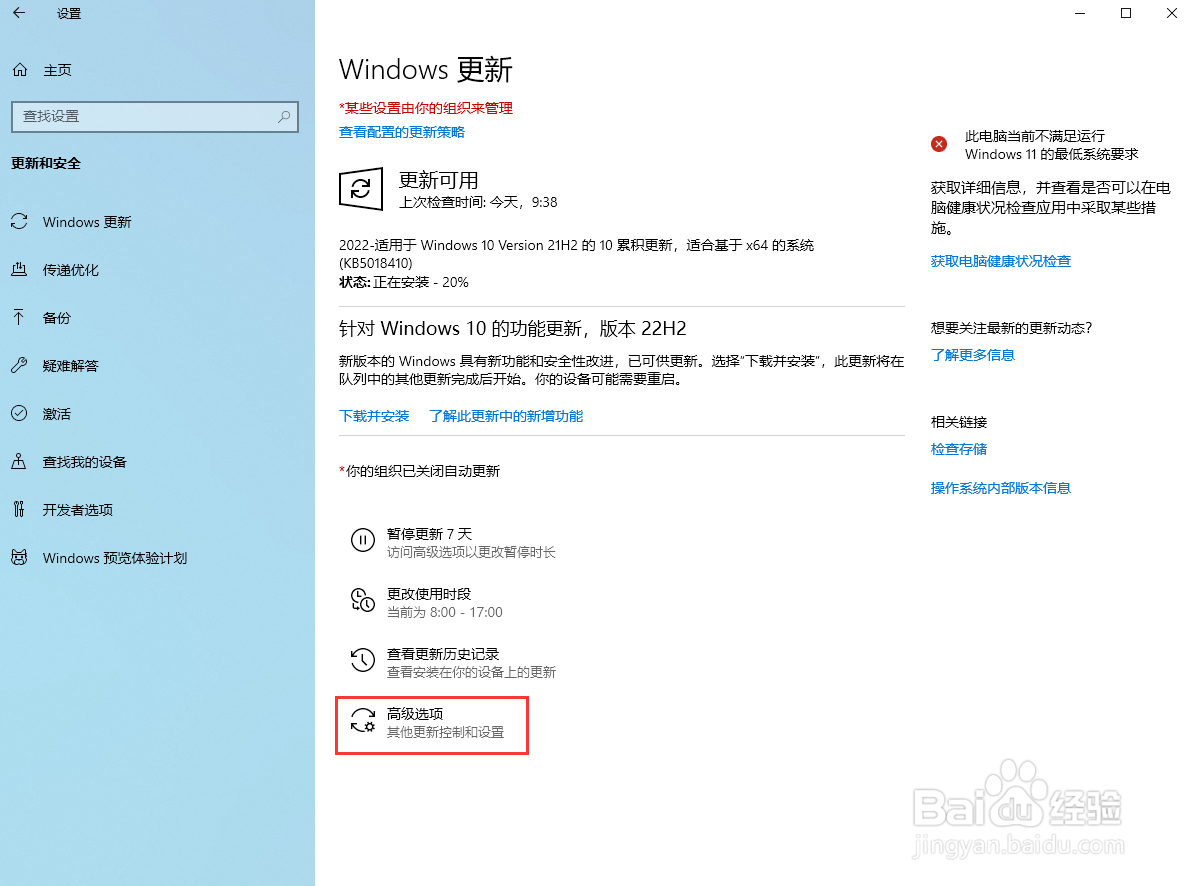This screenshot has width=1189, height=886.
Task: Click 下载并安装 for version 22H2
Action: [374, 416]
